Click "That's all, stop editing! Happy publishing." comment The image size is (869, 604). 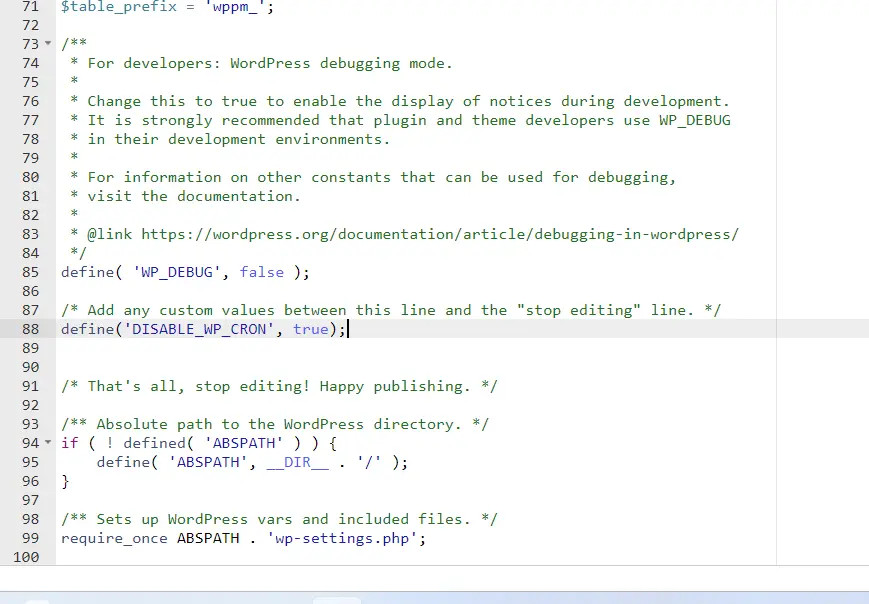[279, 386]
